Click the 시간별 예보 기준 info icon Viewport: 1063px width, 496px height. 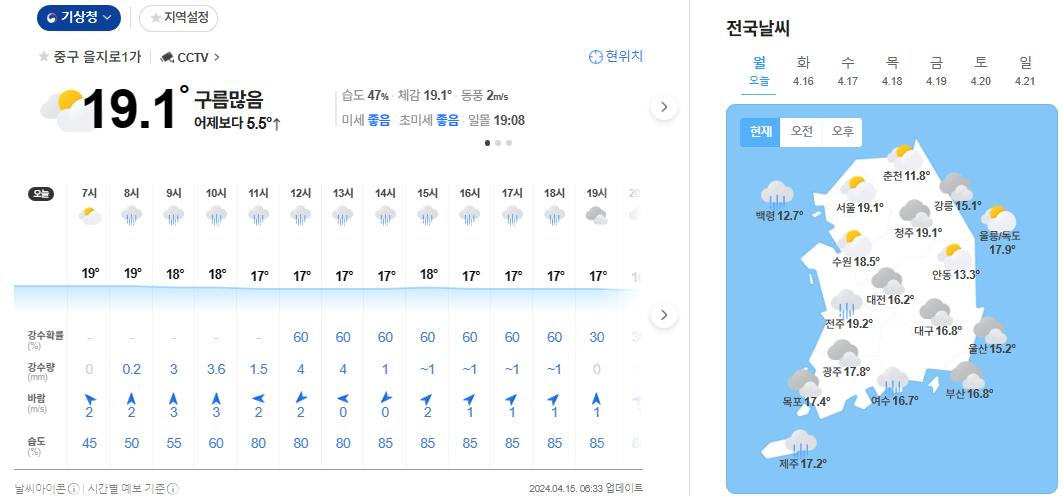[x=173, y=489]
